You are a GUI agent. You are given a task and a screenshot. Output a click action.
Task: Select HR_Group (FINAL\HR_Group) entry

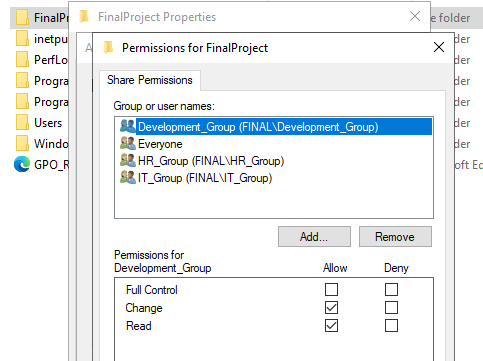point(275,161)
